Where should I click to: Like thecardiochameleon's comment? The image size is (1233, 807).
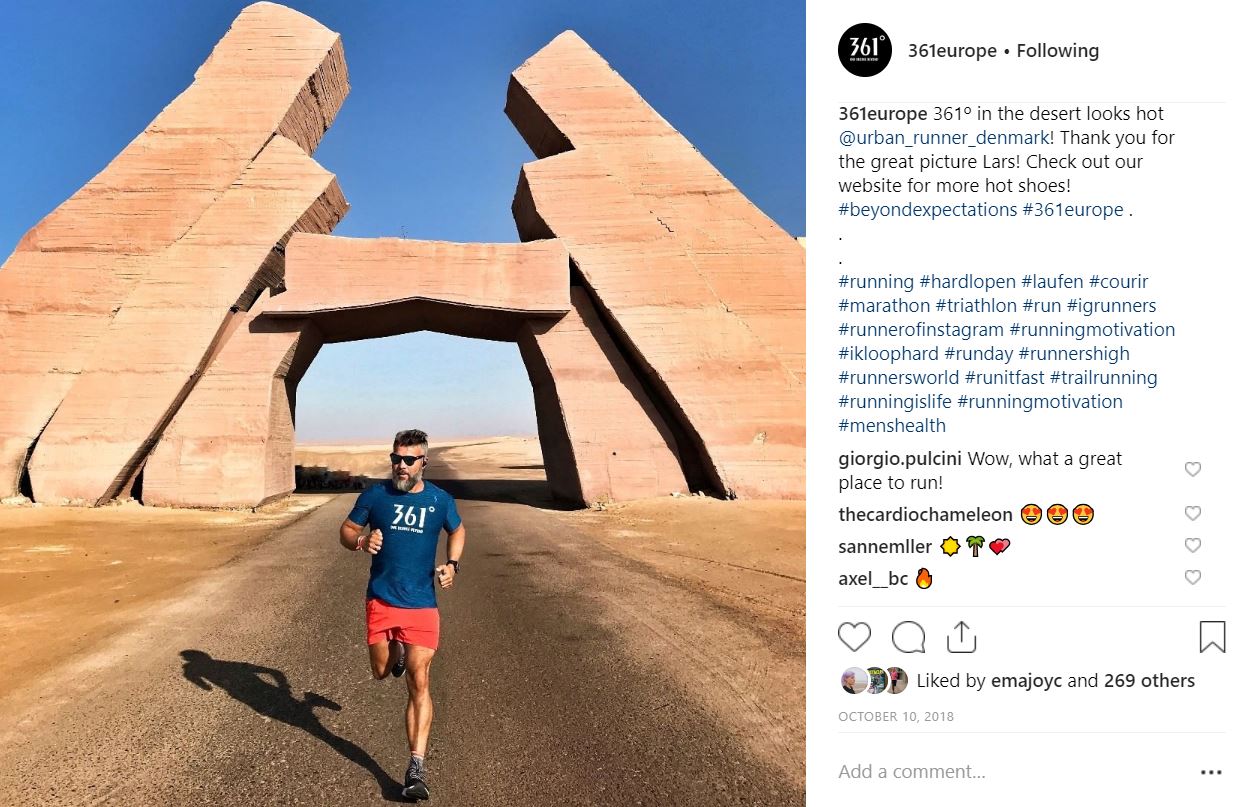coord(1192,513)
